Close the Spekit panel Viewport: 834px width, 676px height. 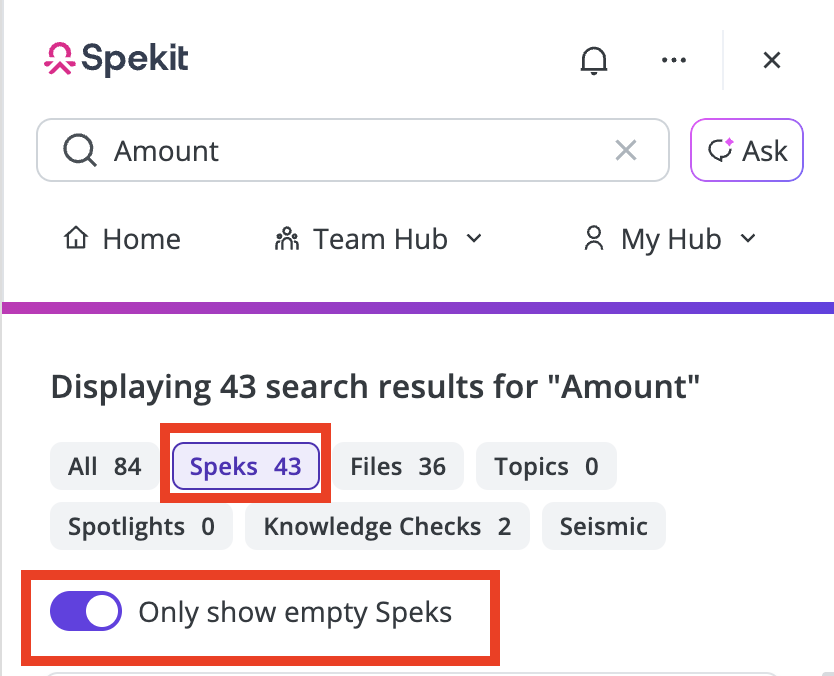point(771,60)
